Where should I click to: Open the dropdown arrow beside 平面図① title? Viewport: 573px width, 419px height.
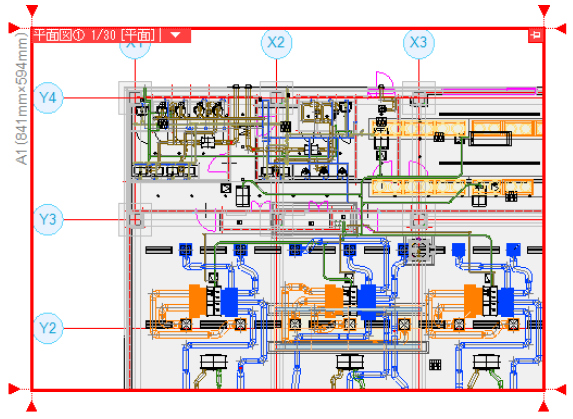pos(176,35)
